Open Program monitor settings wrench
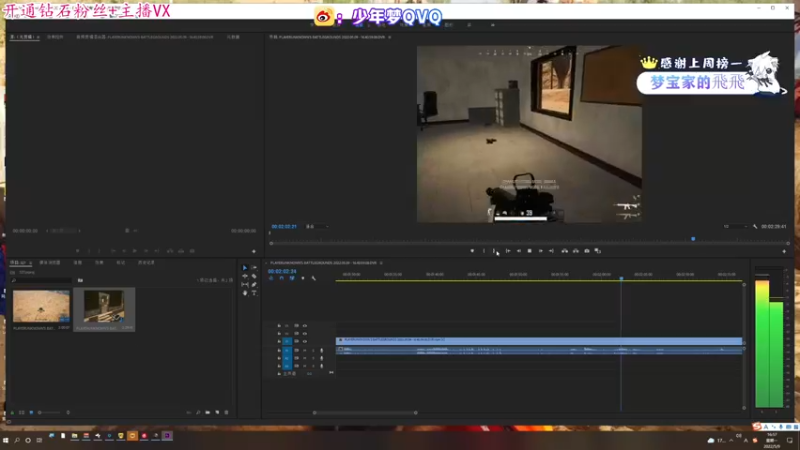The height and width of the screenshot is (450, 800). pyautogui.click(x=755, y=227)
